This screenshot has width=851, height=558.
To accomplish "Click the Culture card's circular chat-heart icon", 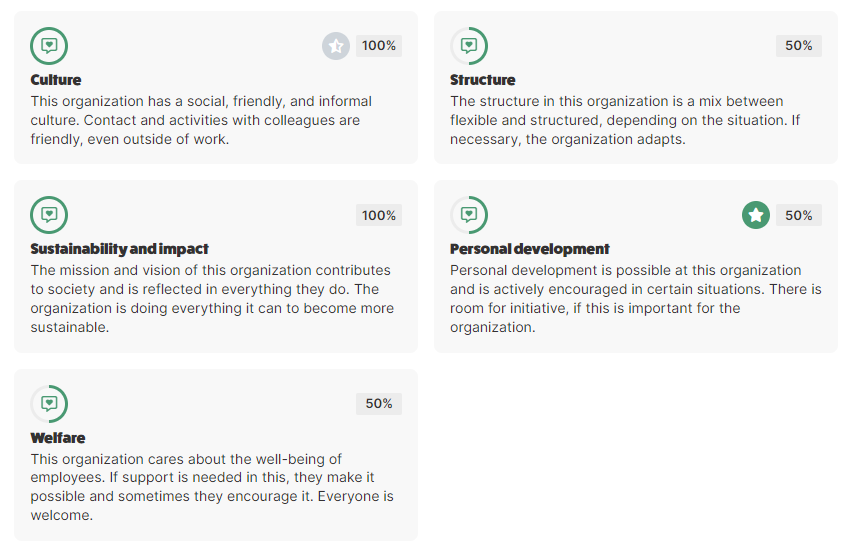I will click(49, 46).
